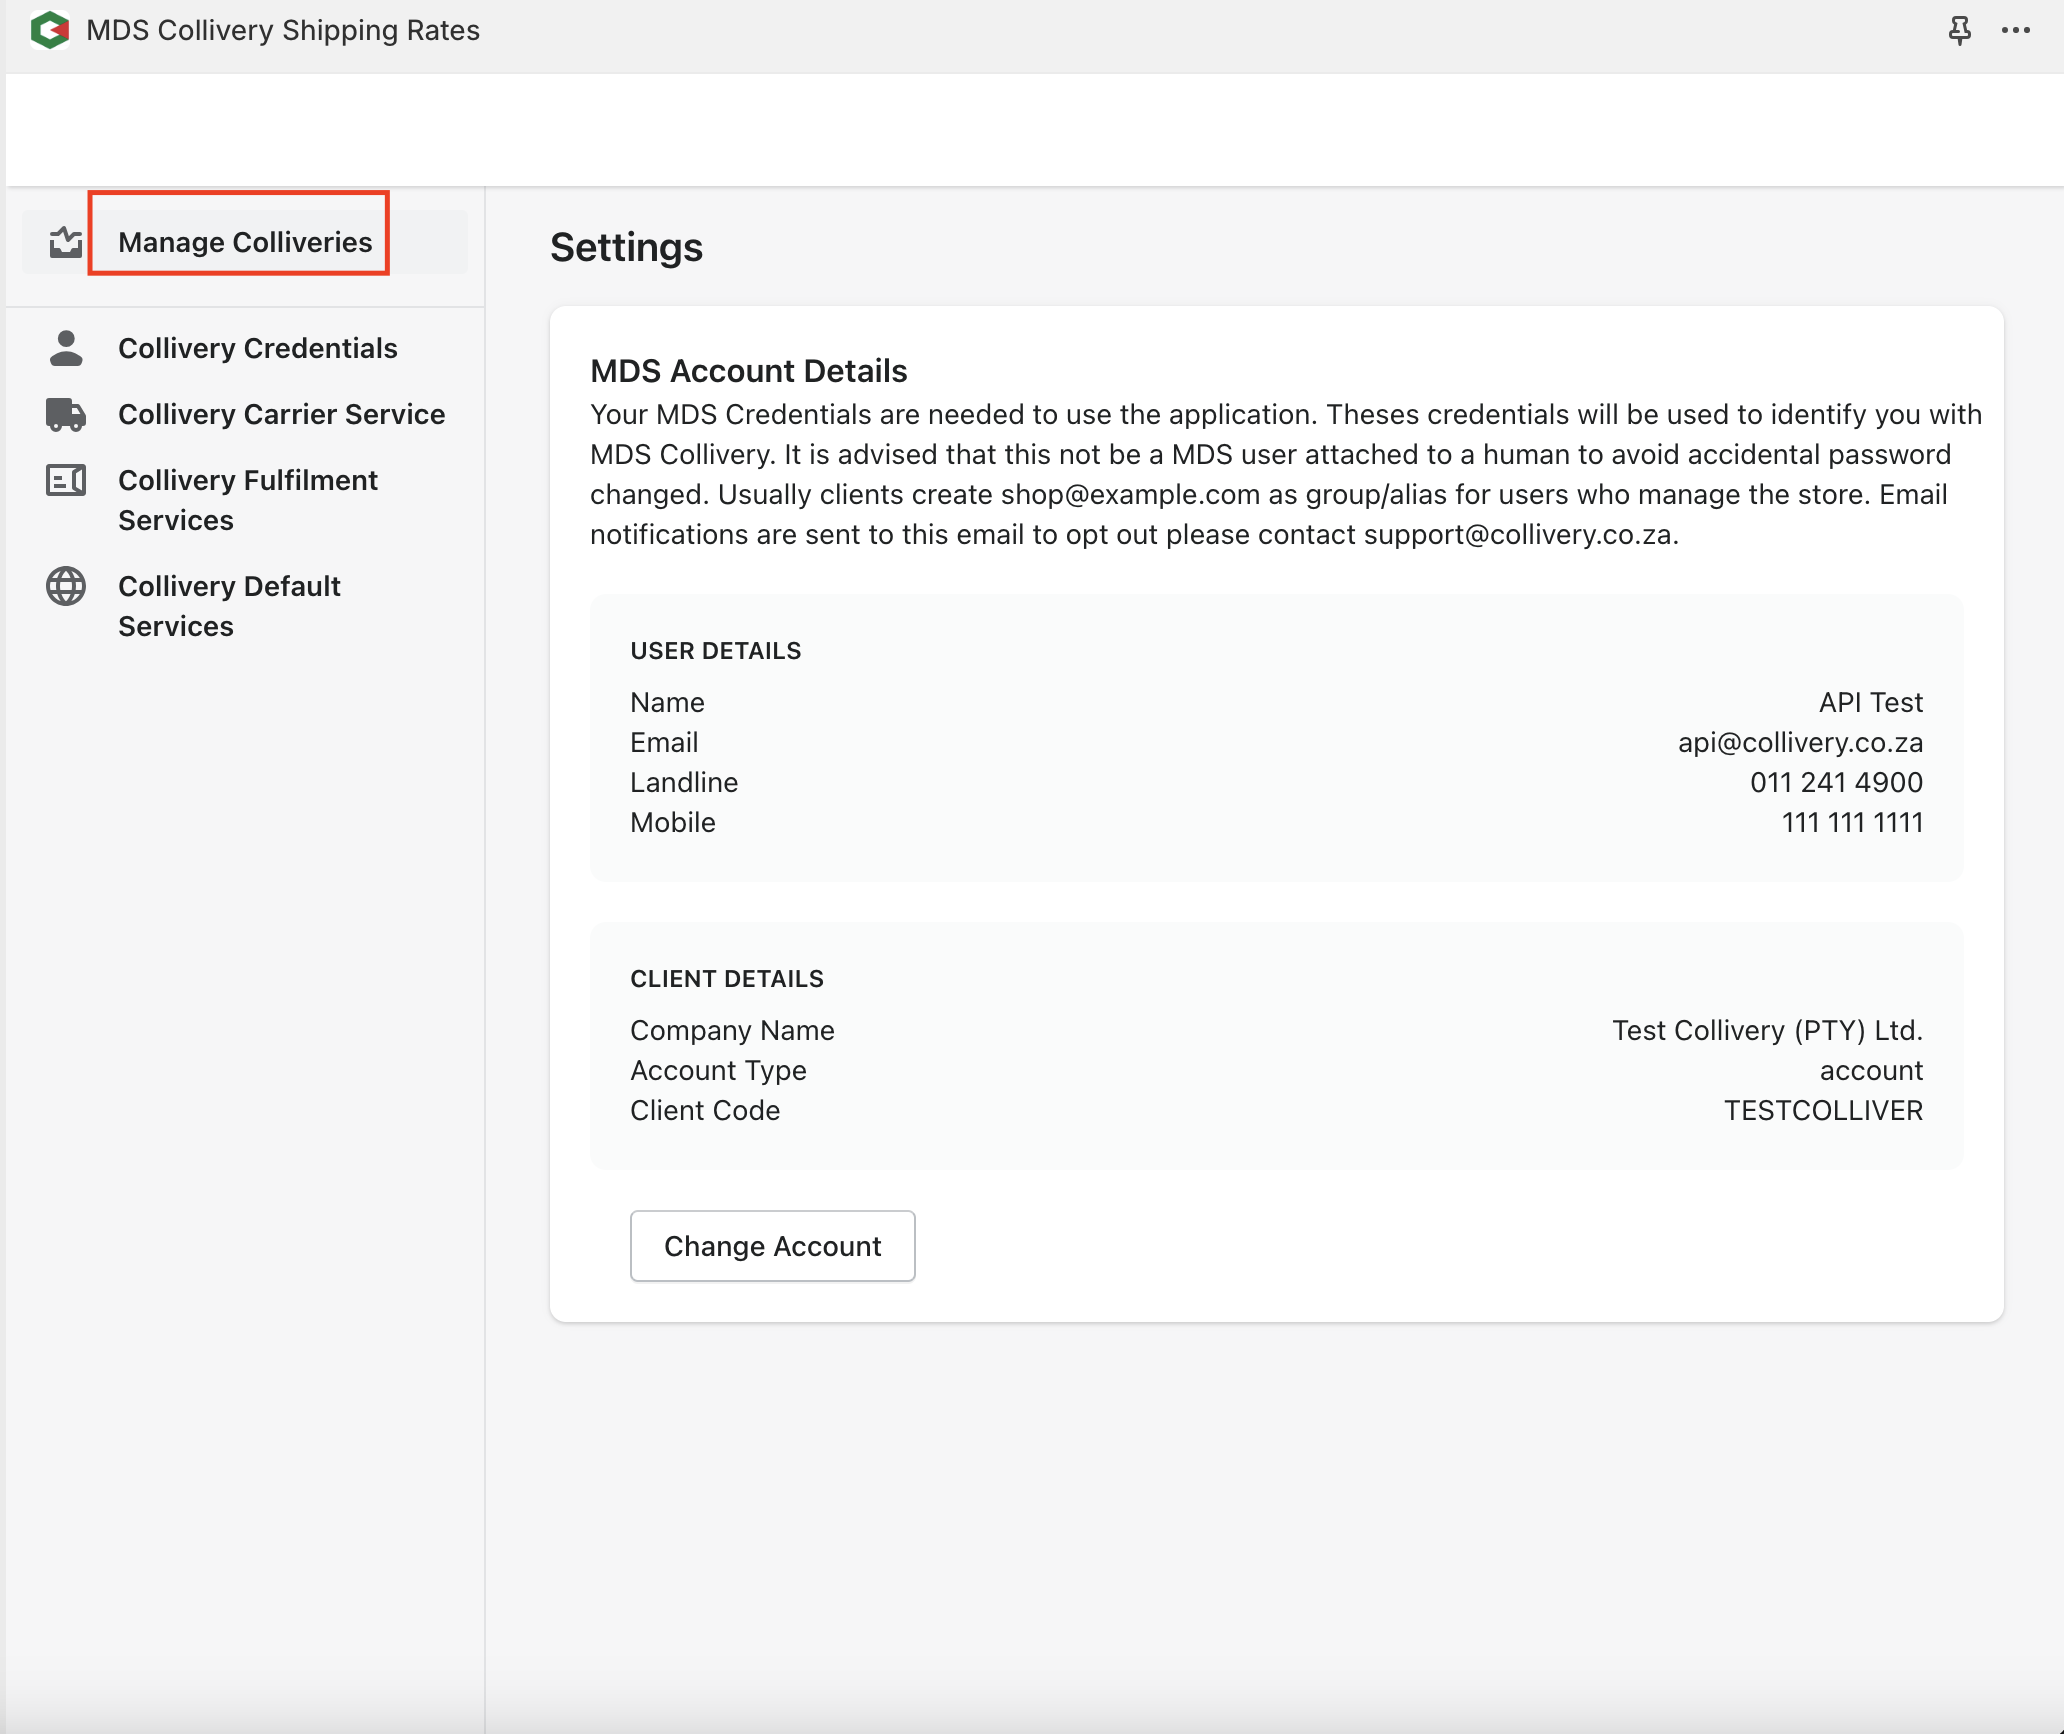The height and width of the screenshot is (1734, 2064).
Task: Click the MDS Collivery Shipping Rates title
Action: (x=283, y=30)
